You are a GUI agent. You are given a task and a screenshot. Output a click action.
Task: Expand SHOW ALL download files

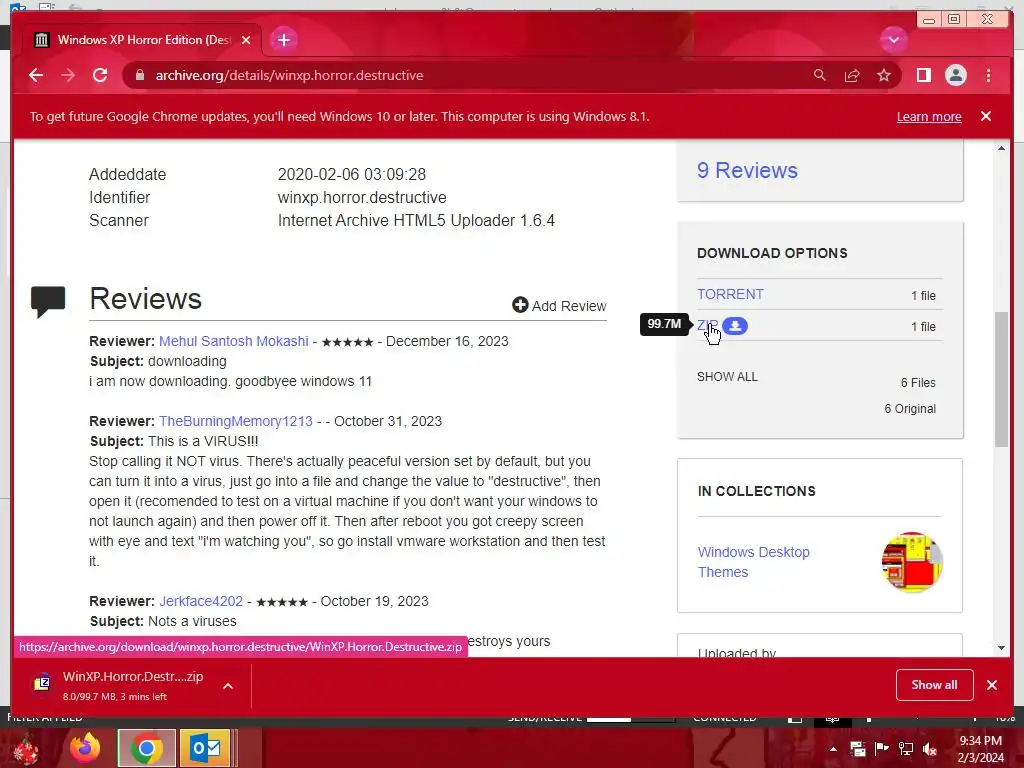(727, 377)
